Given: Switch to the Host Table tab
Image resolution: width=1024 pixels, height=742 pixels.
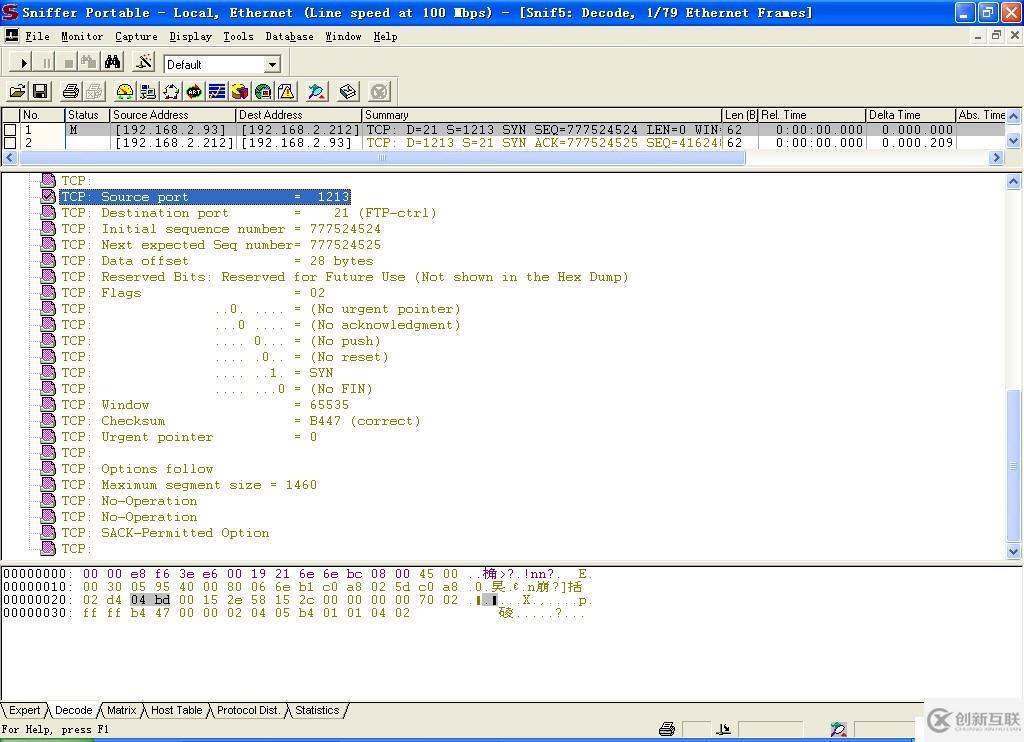Looking at the screenshot, I should point(176,710).
